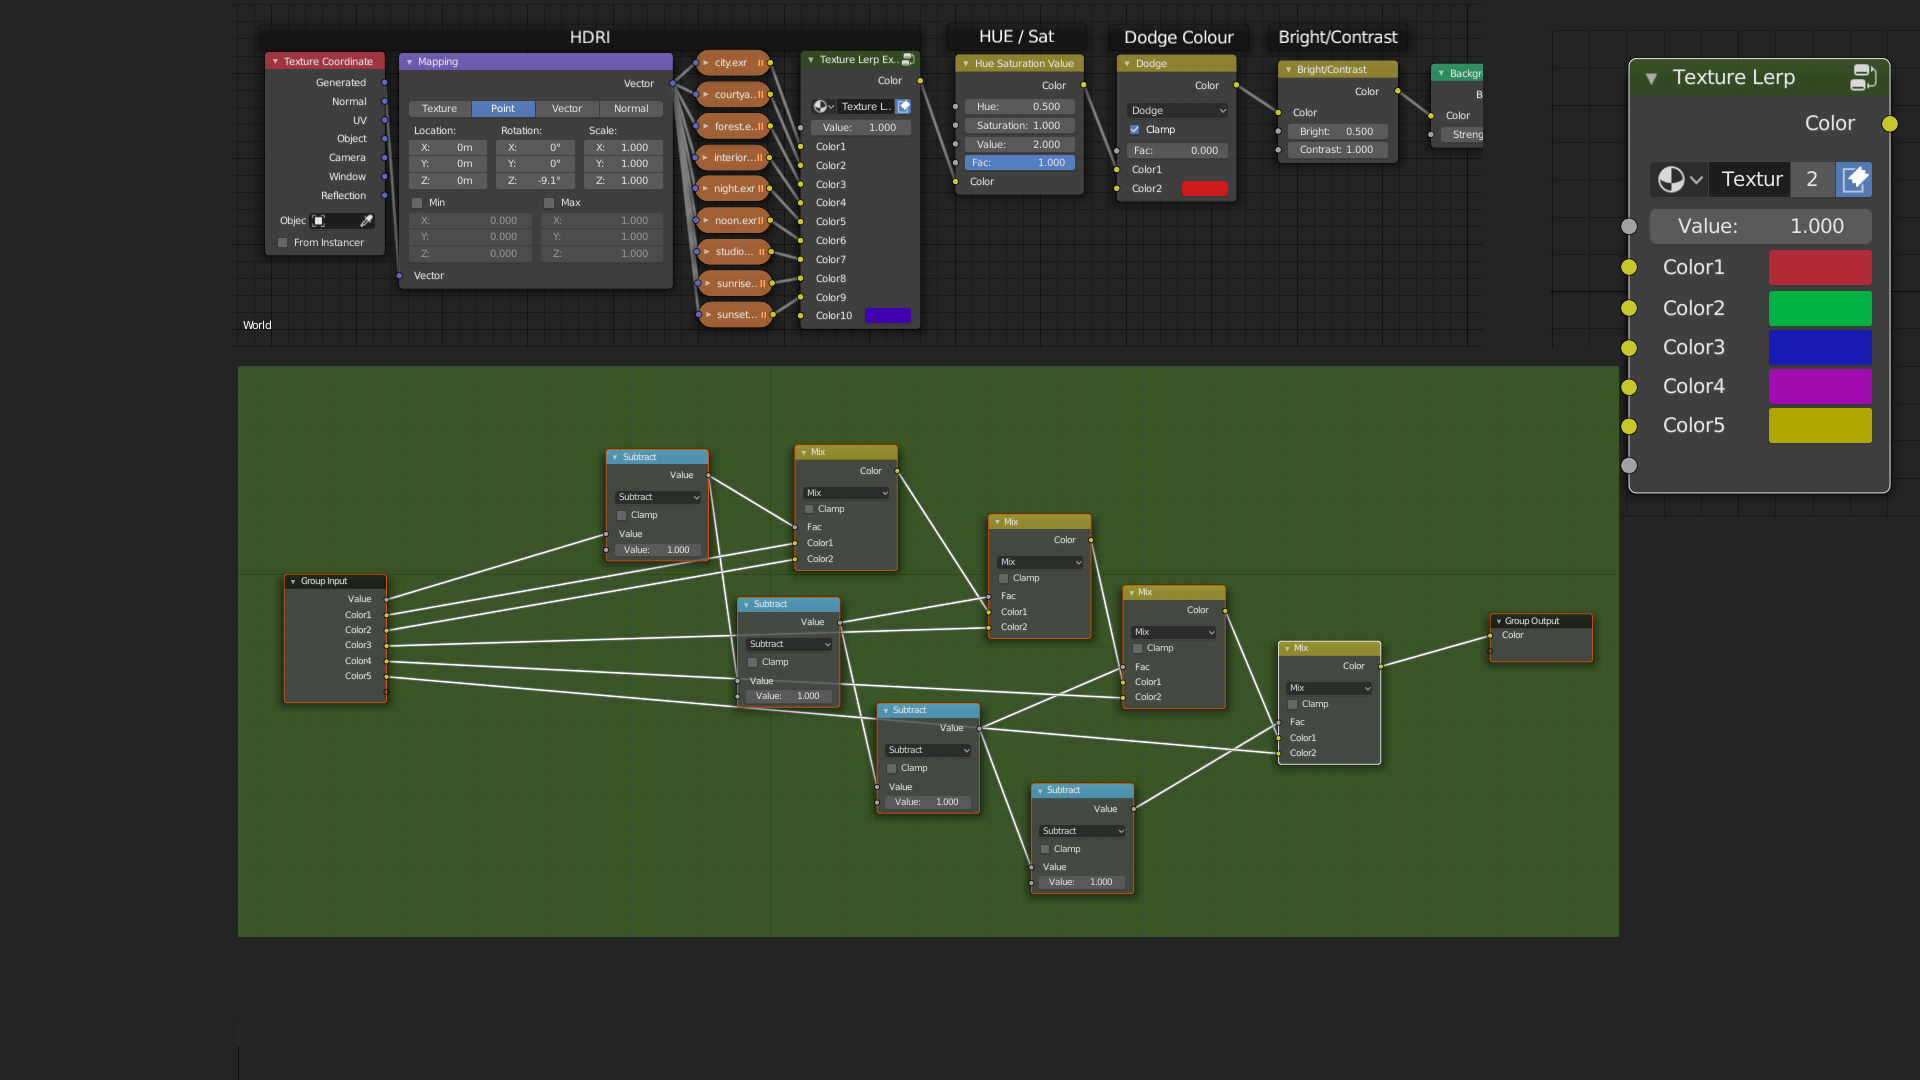Click the Rotation Z -9.1° field in Mapping
Image resolution: width=1920 pixels, height=1080 pixels.
[536, 181]
